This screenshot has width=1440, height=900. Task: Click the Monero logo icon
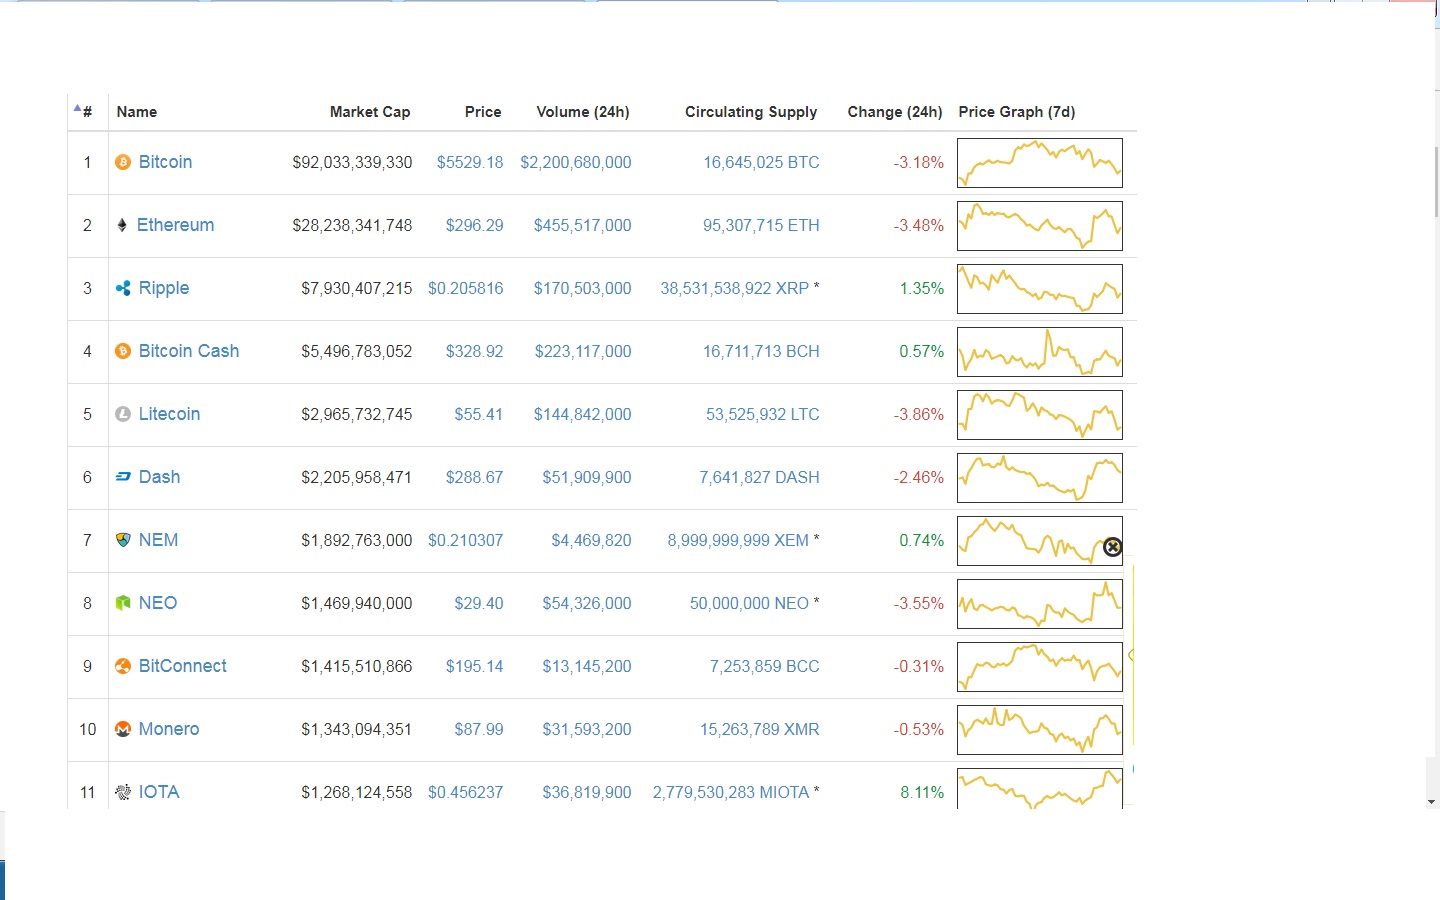point(123,729)
